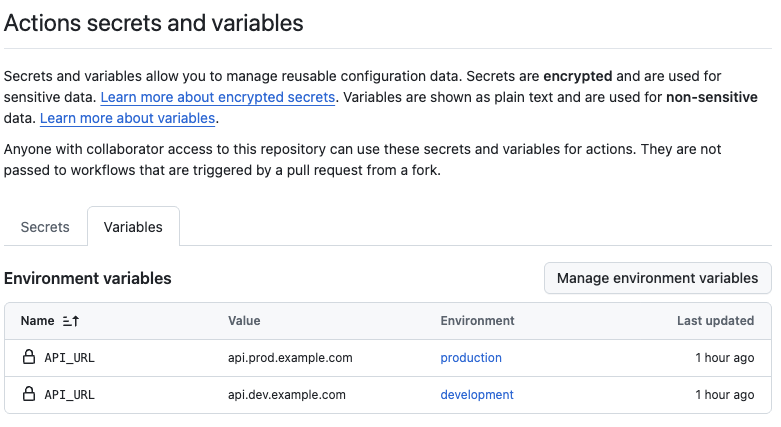Click the lock icon beside development API_URL
781x427 pixels.
[x=29, y=394]
